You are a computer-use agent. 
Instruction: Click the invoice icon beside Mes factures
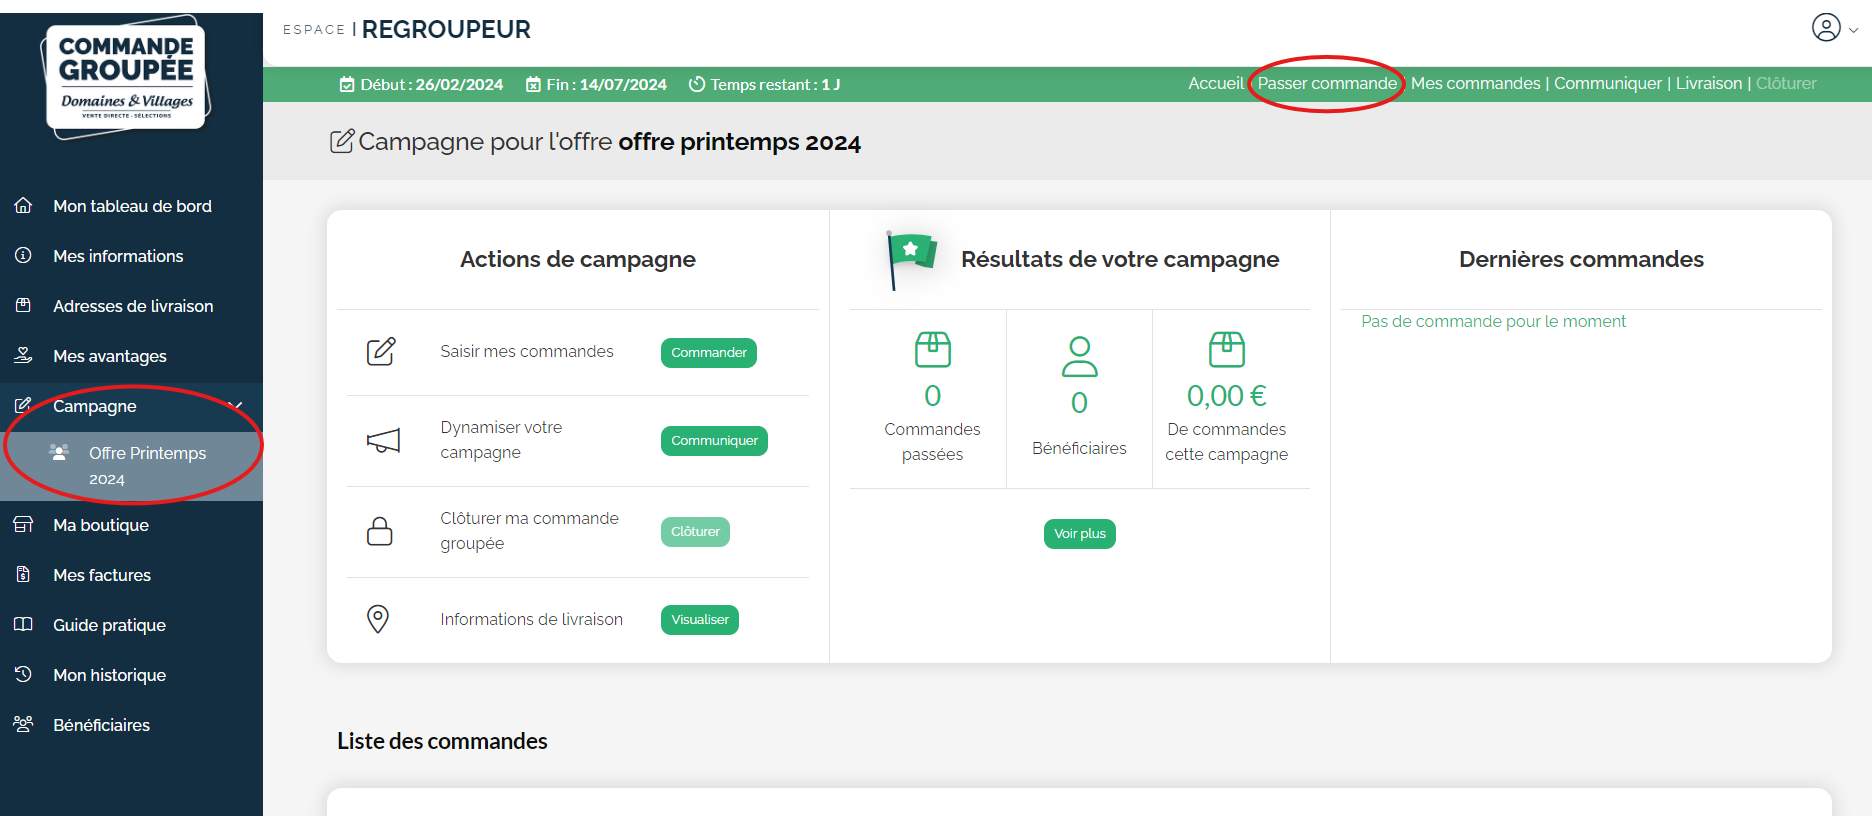click(23, 575)
